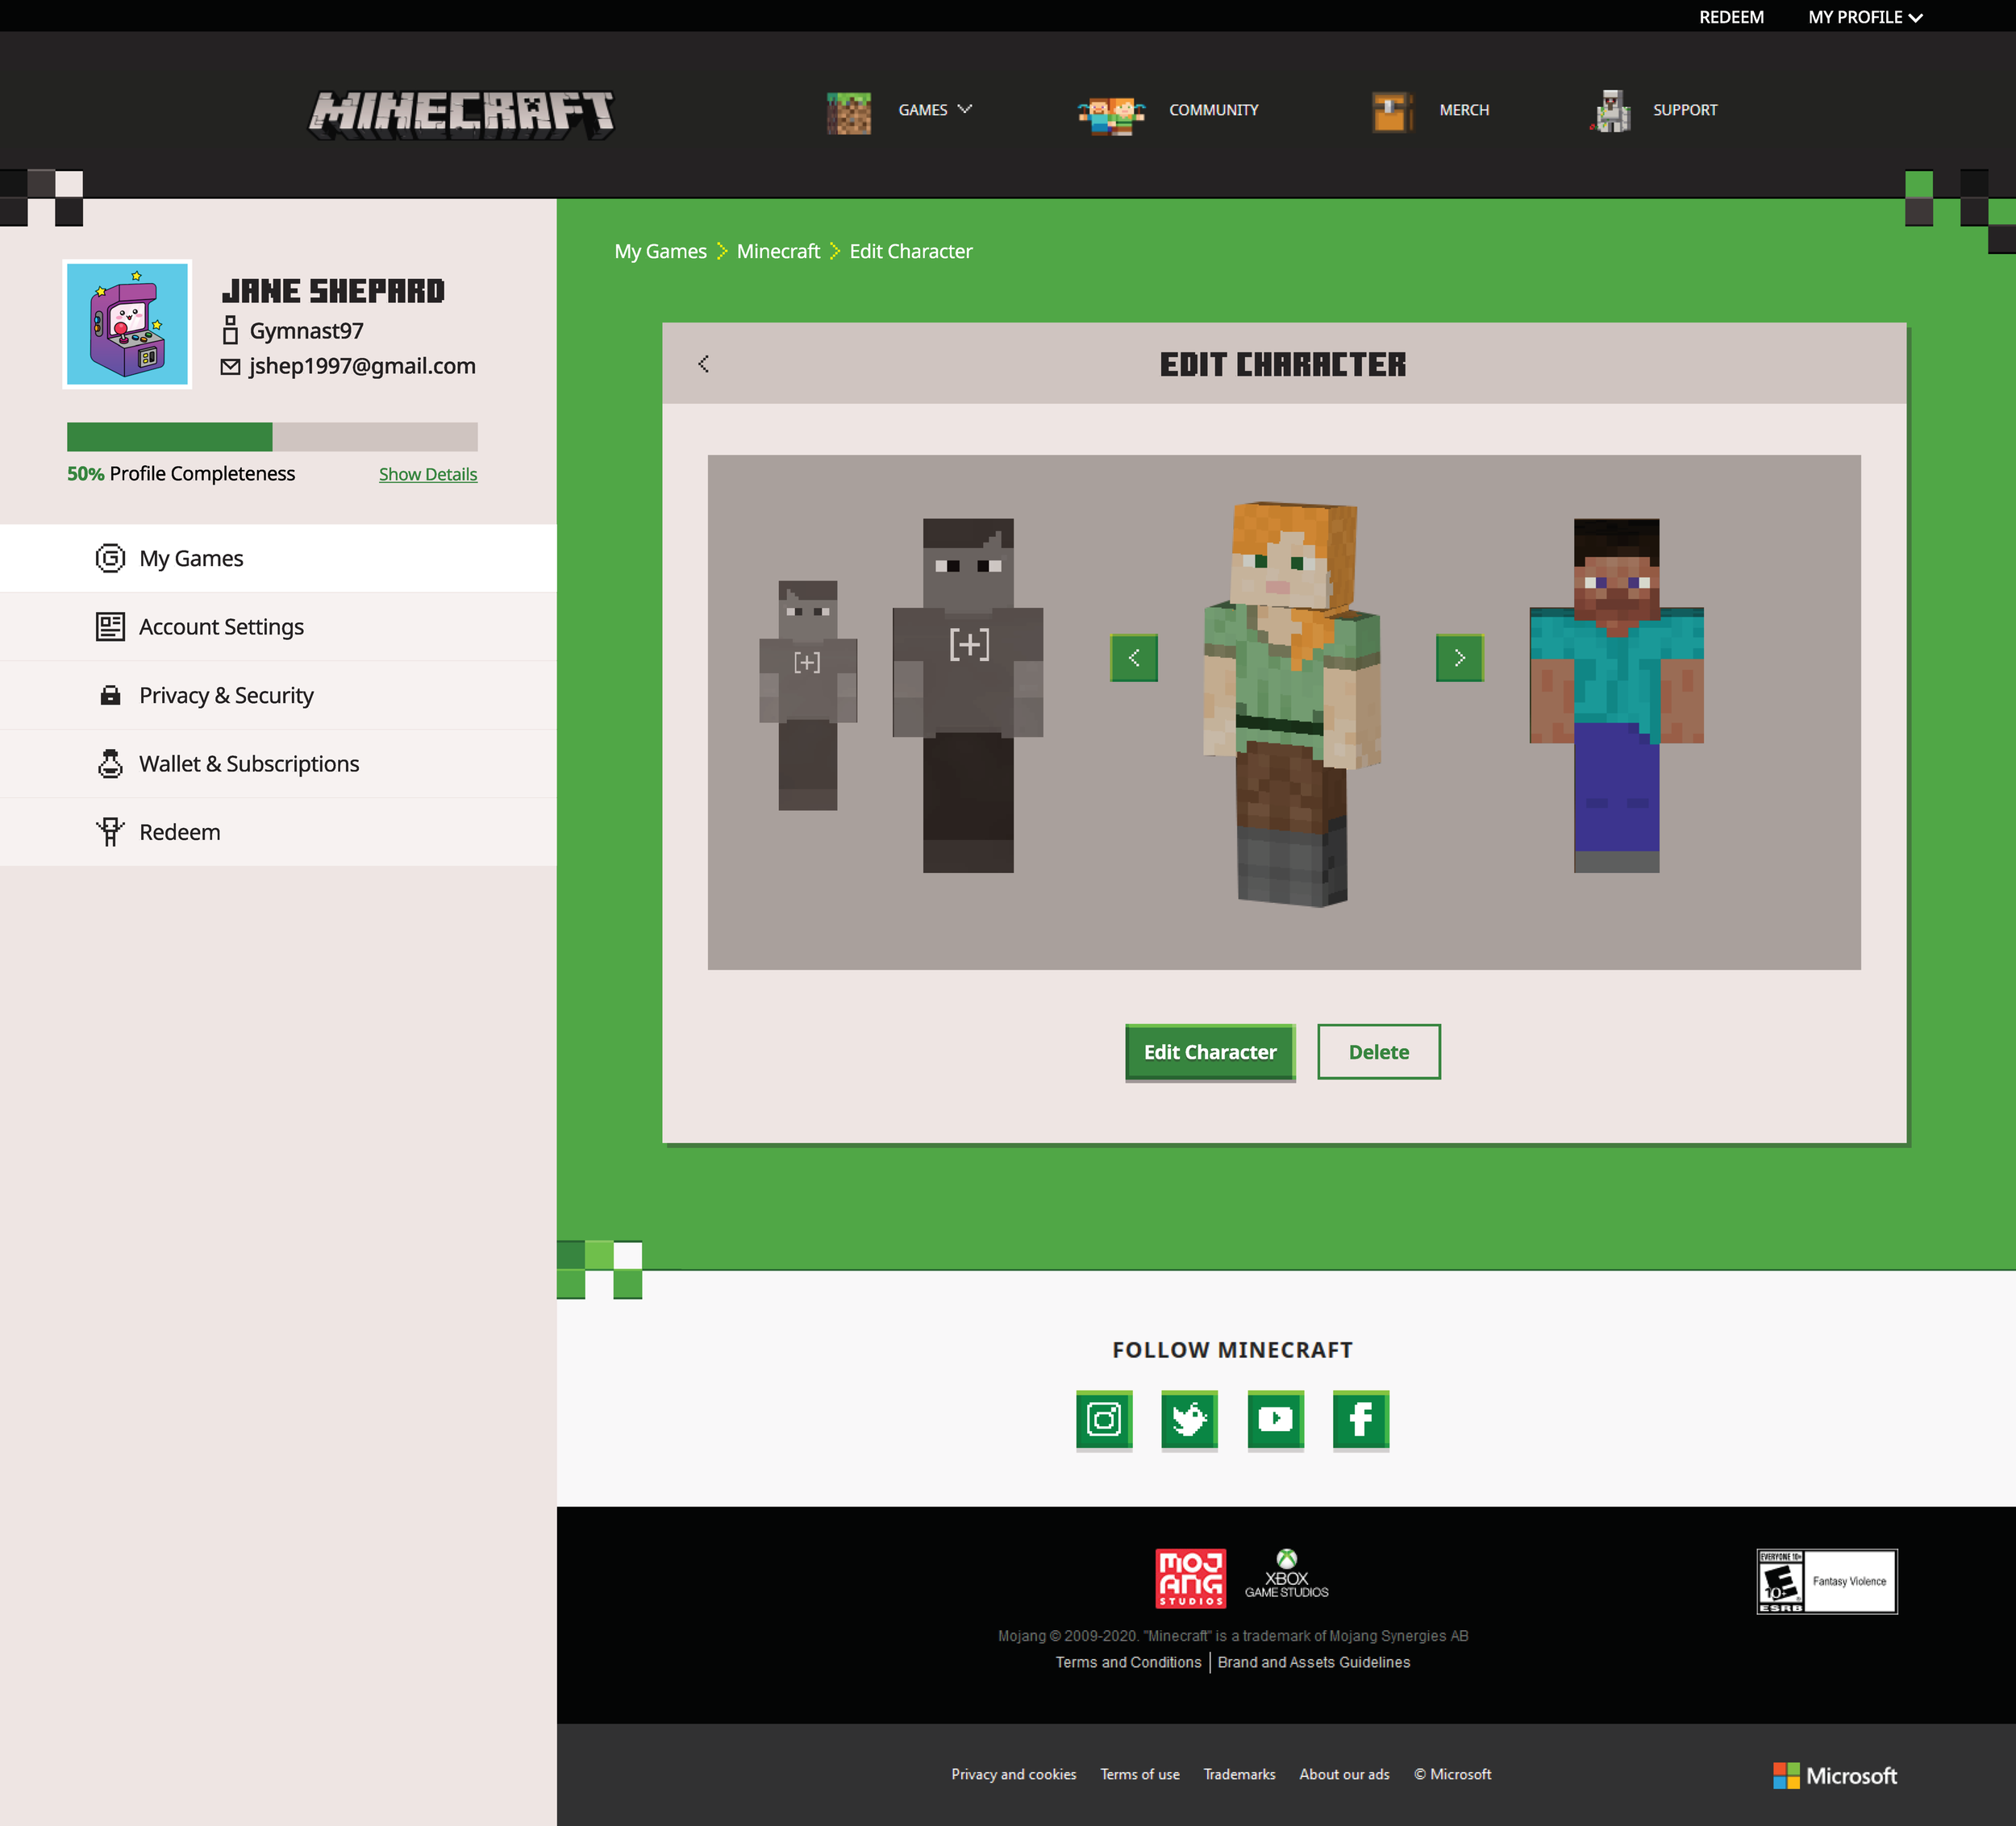2016x1826 pixels.
Task: Click Minecraft in the breadcrumb trail
Action: coord(777,251)
